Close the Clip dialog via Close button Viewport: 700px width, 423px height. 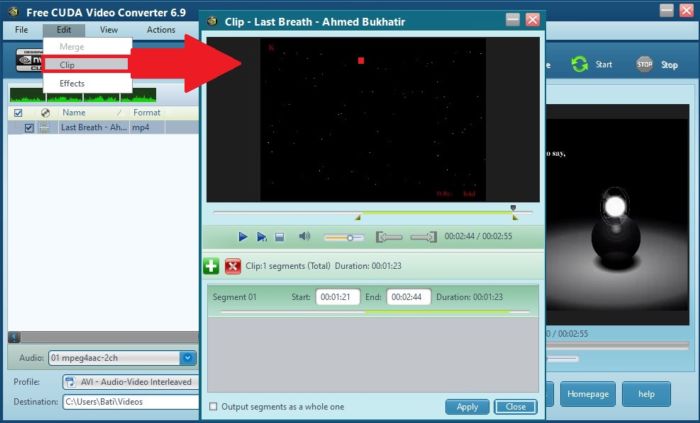516,407
